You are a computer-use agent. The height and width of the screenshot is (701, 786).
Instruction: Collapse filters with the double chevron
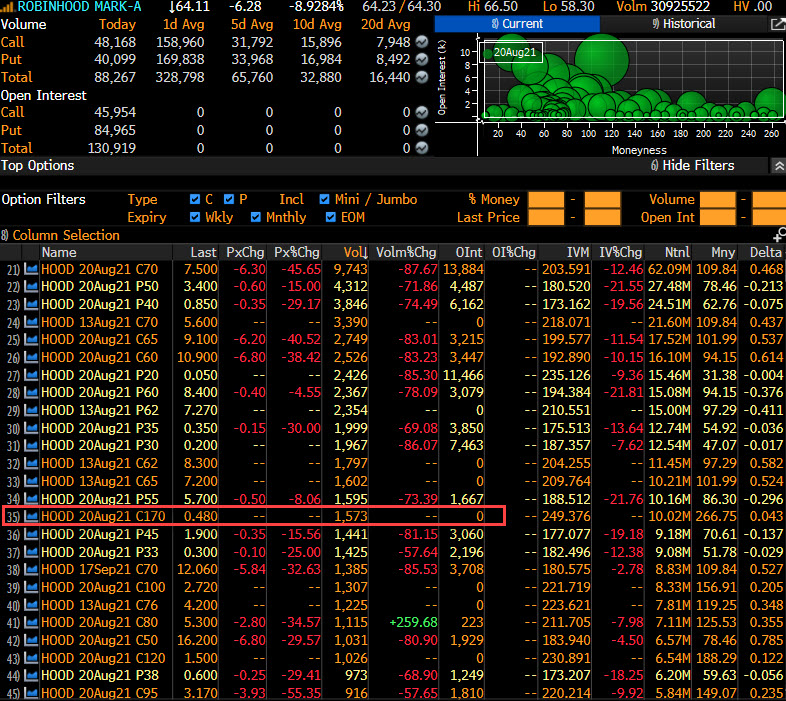pyautogui.click(x=778, y=165)
